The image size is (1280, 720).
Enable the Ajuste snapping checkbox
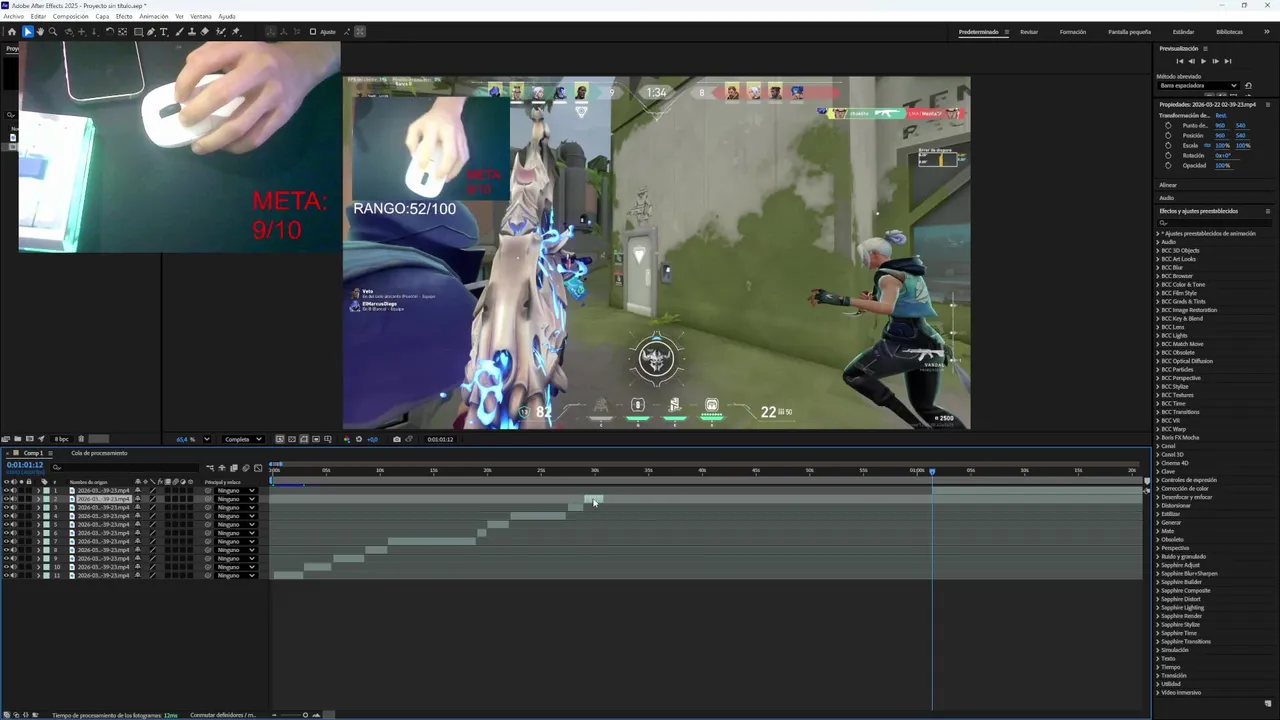click(x=313, y=32)
